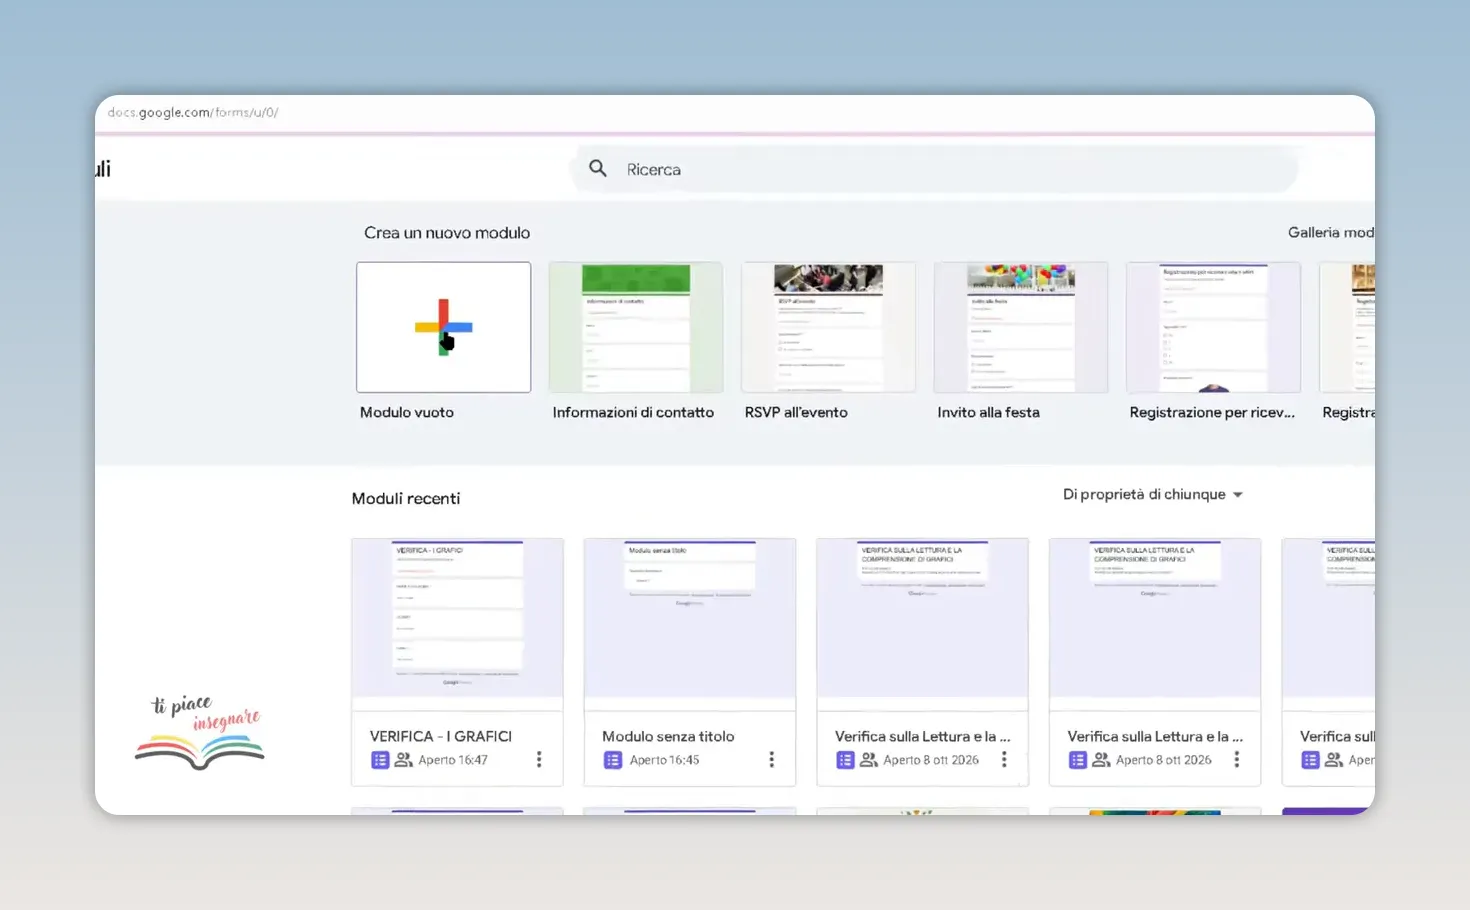1470x910 pixels.
Task: Expand the Di proprietà di chiunque dropdown
Action: [x=1153, y=494]
